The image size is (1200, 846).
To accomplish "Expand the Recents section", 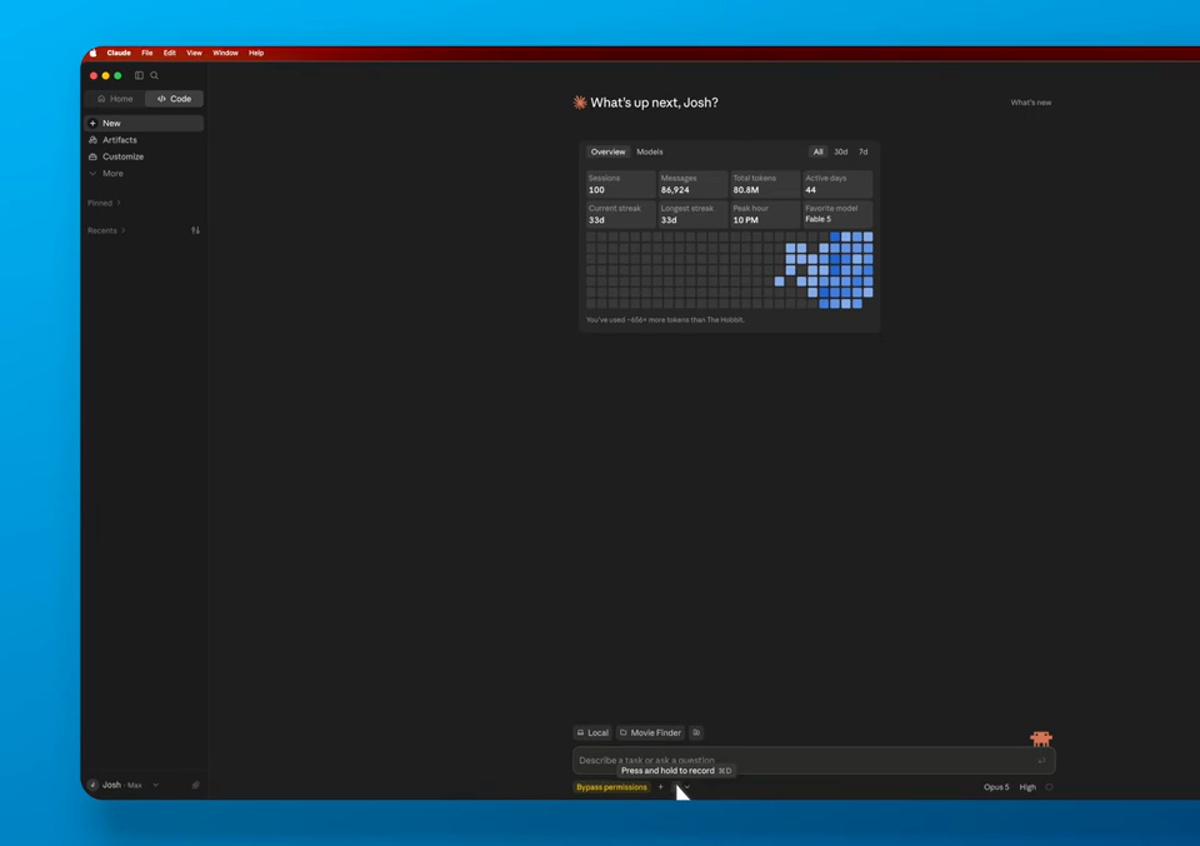I will tap(107, 231).
